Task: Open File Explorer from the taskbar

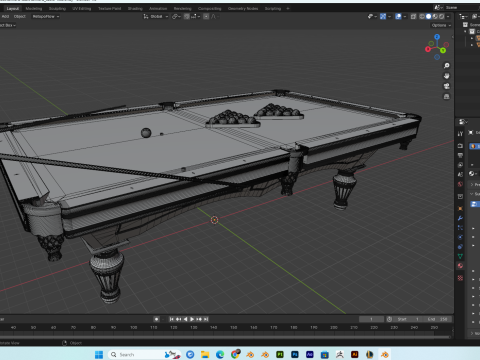Action: 205,354
